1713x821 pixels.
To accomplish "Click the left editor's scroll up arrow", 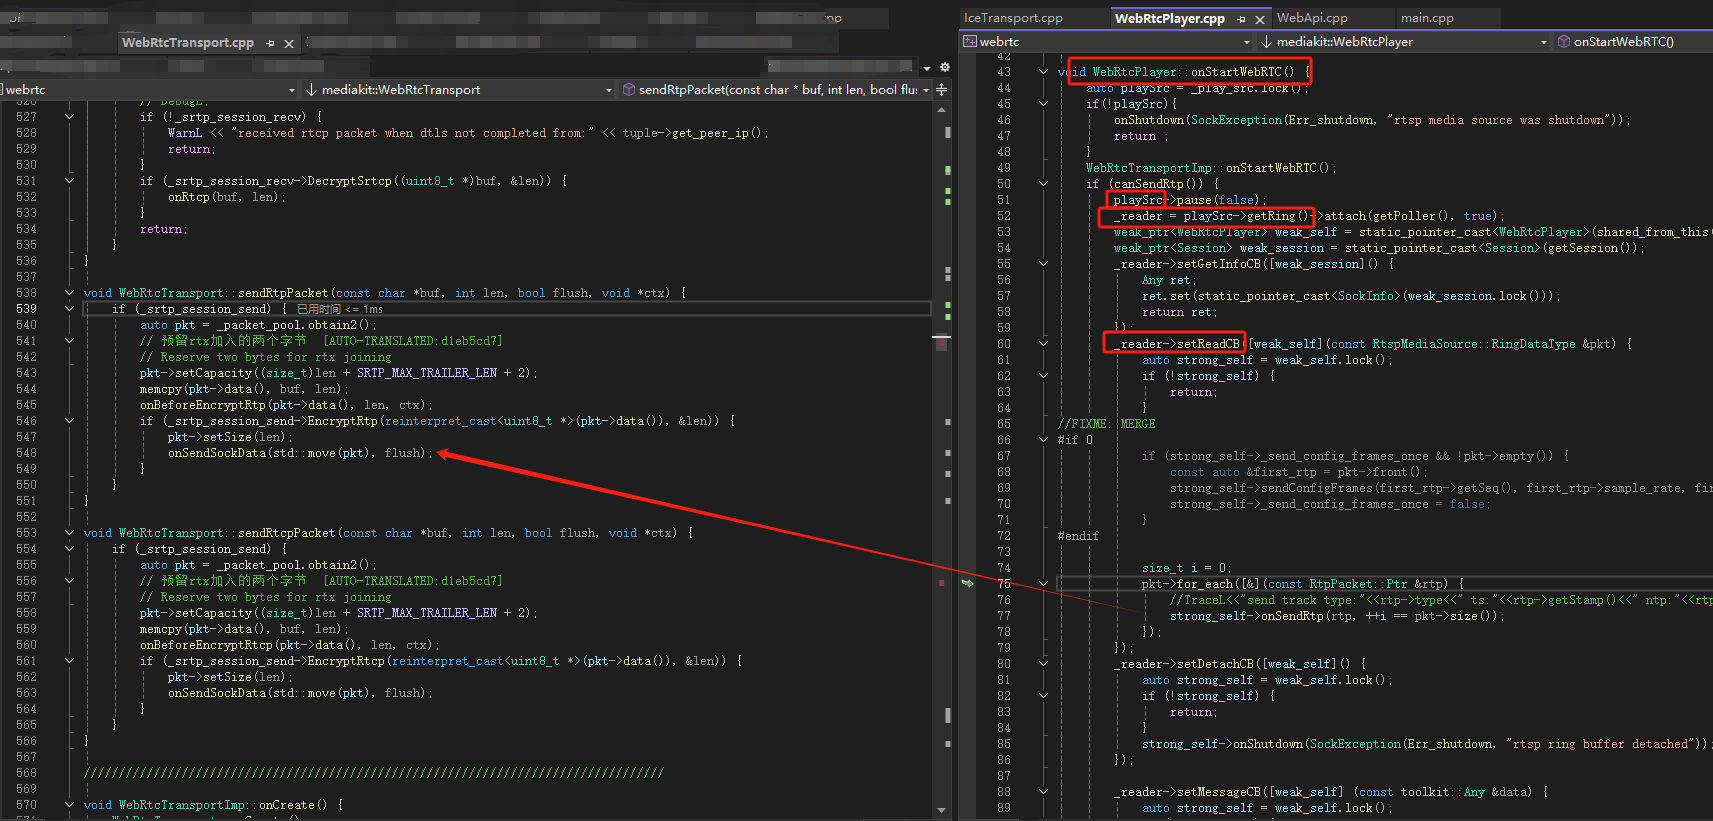I will pyautogui.click(x=941, y=110).
